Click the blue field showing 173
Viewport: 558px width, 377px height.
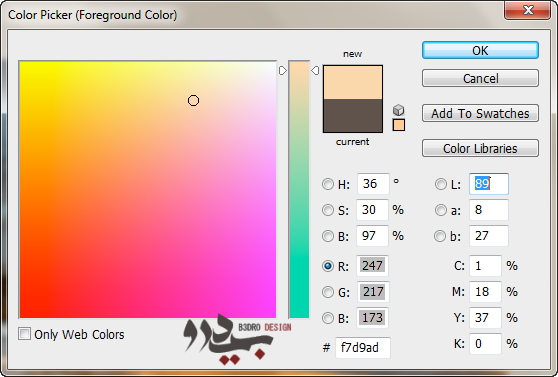372,318
